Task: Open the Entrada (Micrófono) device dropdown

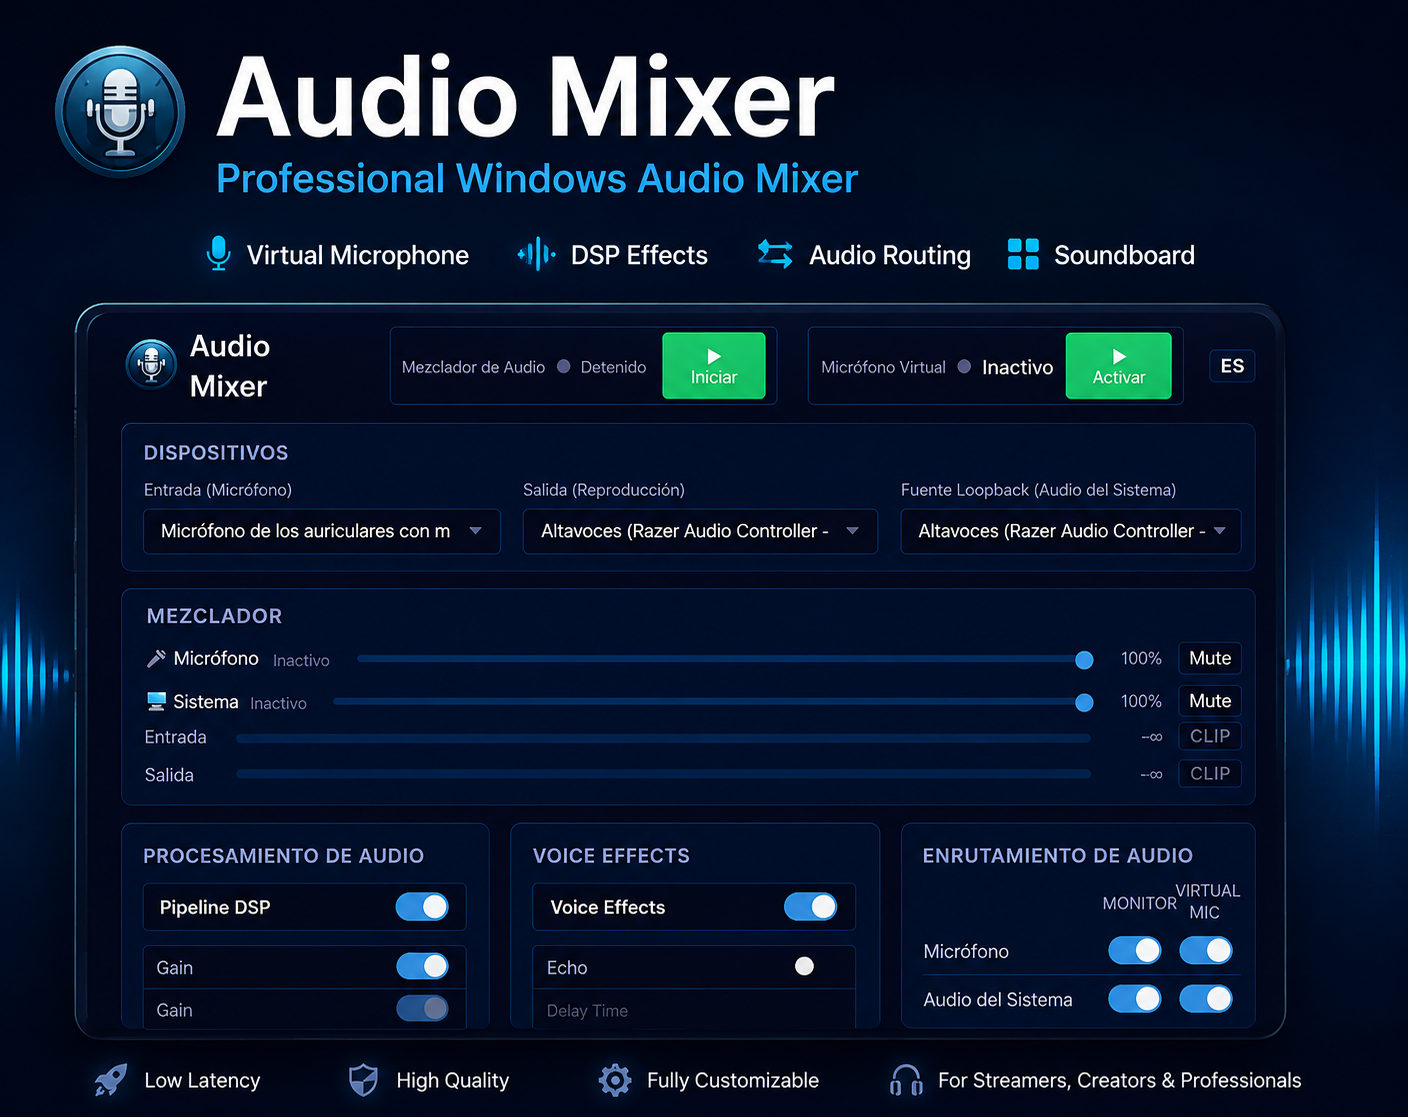Action: [x=322, y=531]
